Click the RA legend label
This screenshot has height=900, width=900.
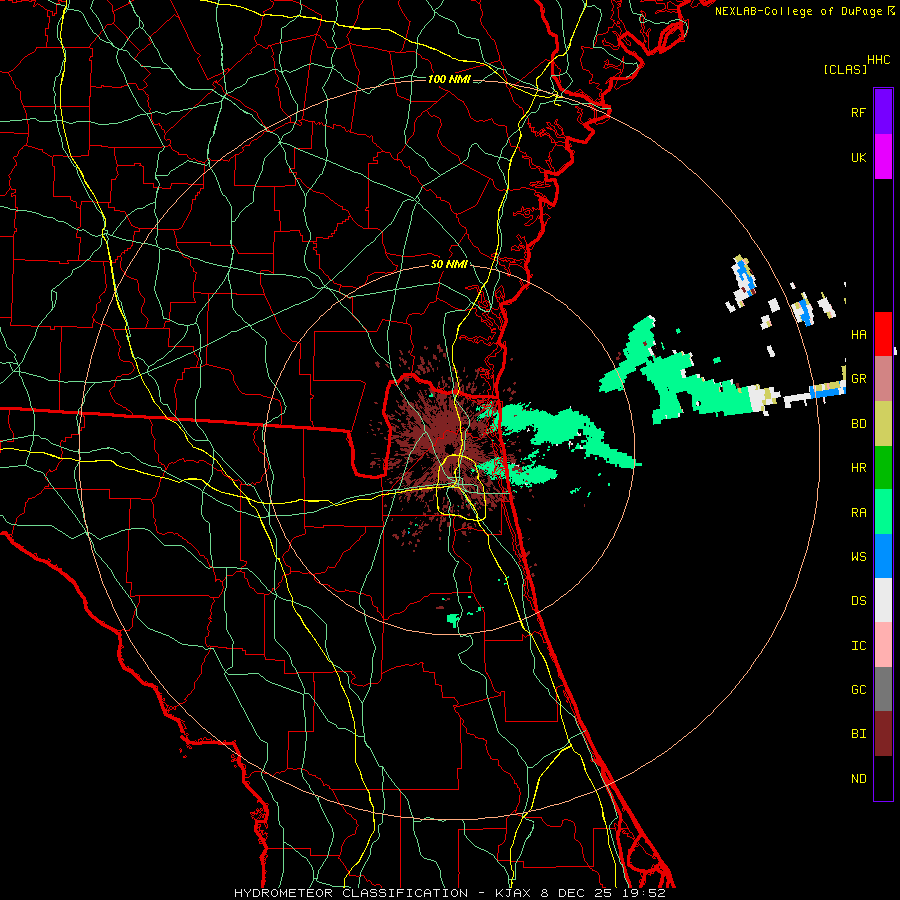[858, 513]
